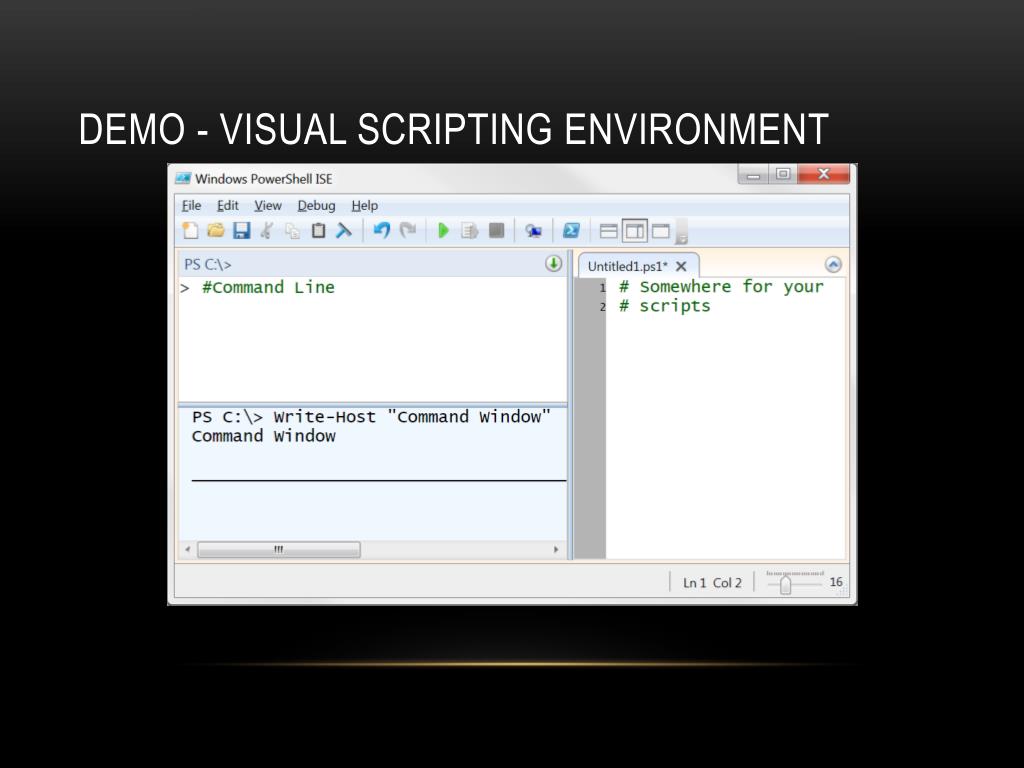Screen dimensions: 1024x768
Task: Click the horizontal scrollbar thumb in output pane
Action: [x=279, y=550]
